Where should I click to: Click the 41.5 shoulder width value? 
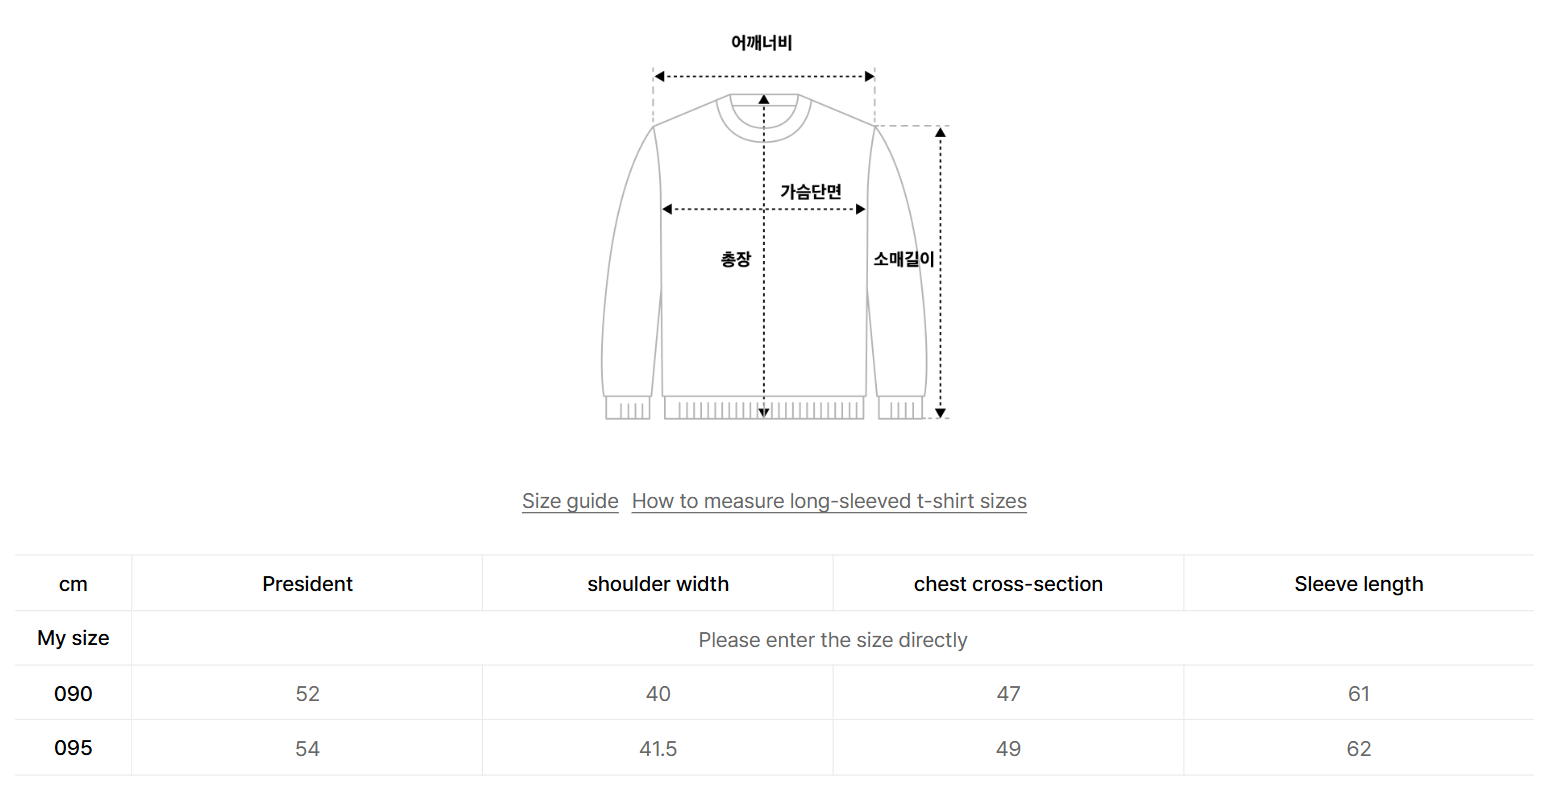[658, 749]
